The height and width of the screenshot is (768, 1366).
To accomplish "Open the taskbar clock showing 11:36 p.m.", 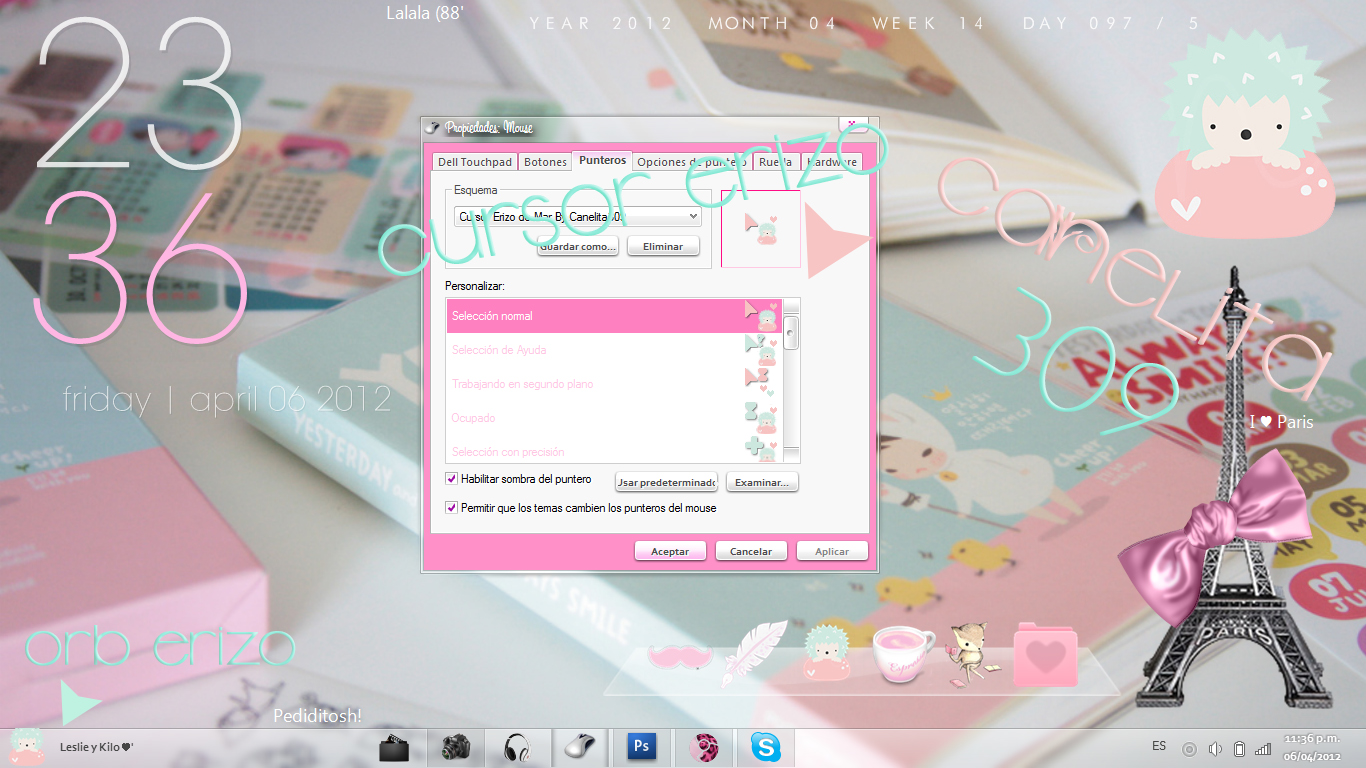I will 1314,748.
